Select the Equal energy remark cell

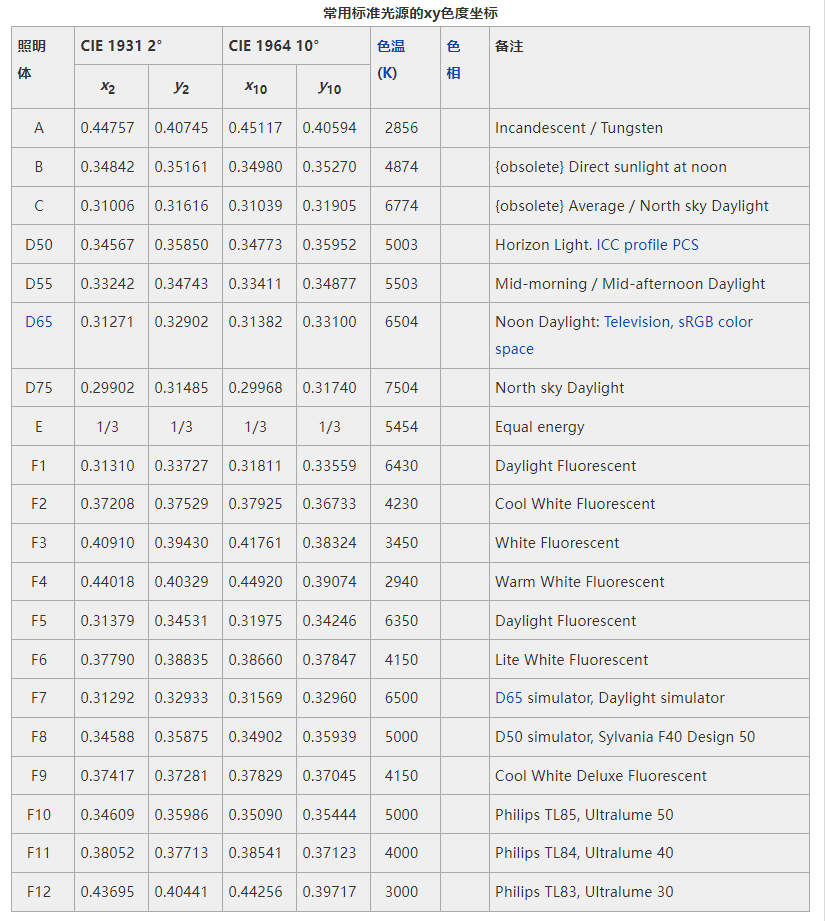(x=539, y=427)
